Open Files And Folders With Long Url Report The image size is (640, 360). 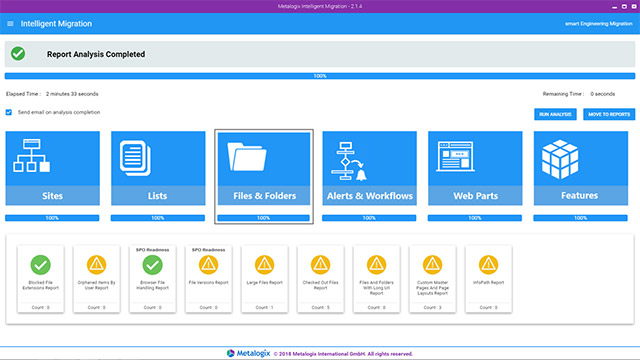(x=376, y=279)
